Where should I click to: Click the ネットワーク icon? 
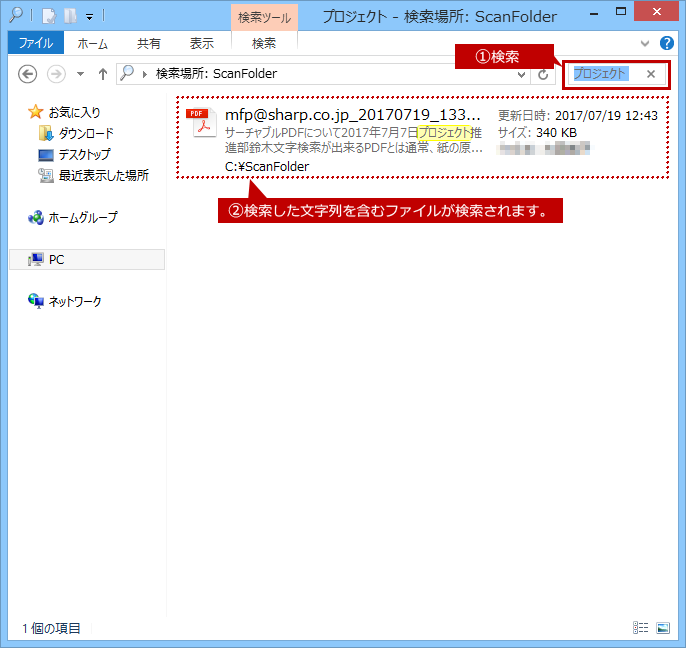click(36, 301)
